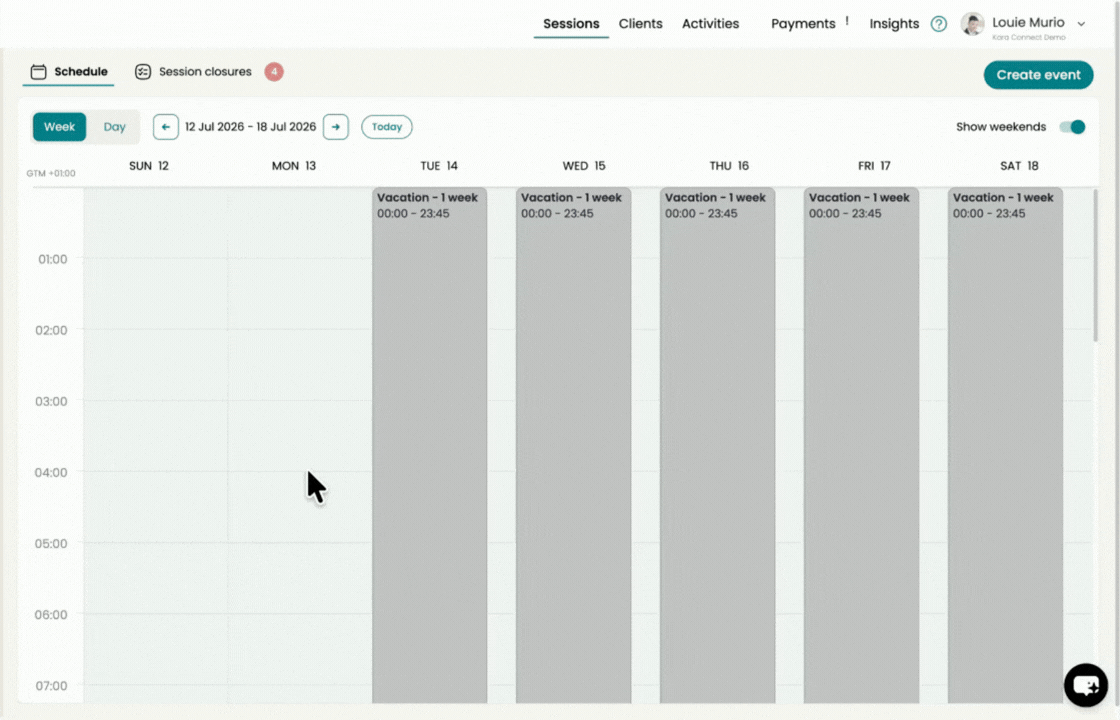
Task: Click the GTM +01:00 timezone label
Action: pos(51,174)
